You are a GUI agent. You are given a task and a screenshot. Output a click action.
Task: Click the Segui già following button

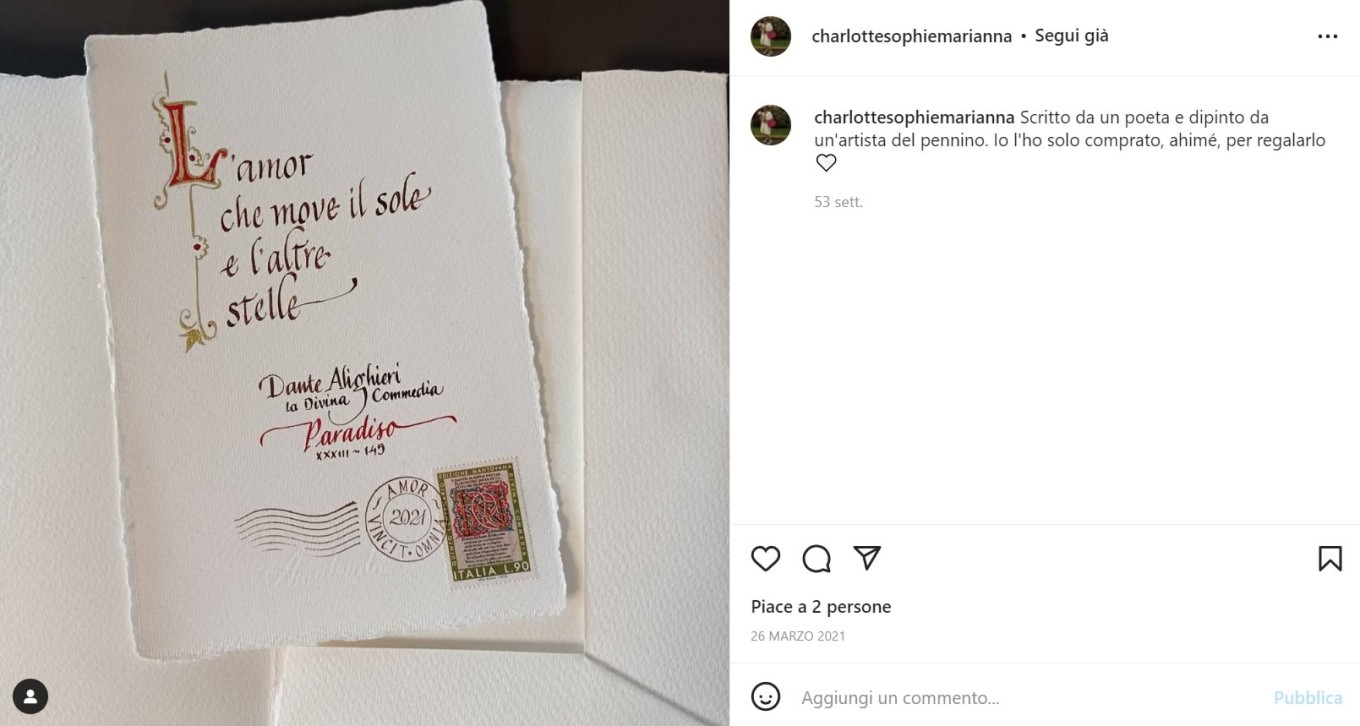point(1072,36)
